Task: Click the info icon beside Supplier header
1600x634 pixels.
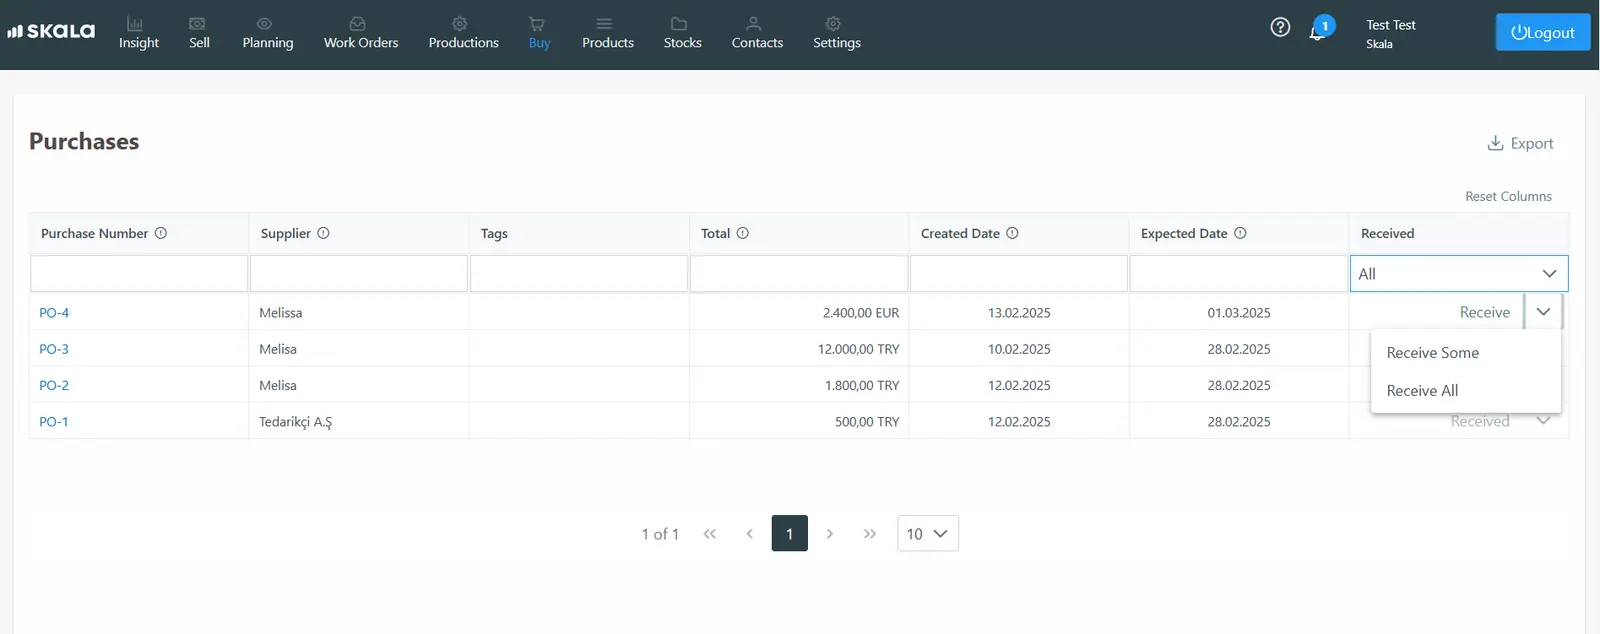Action: [323, 233]
